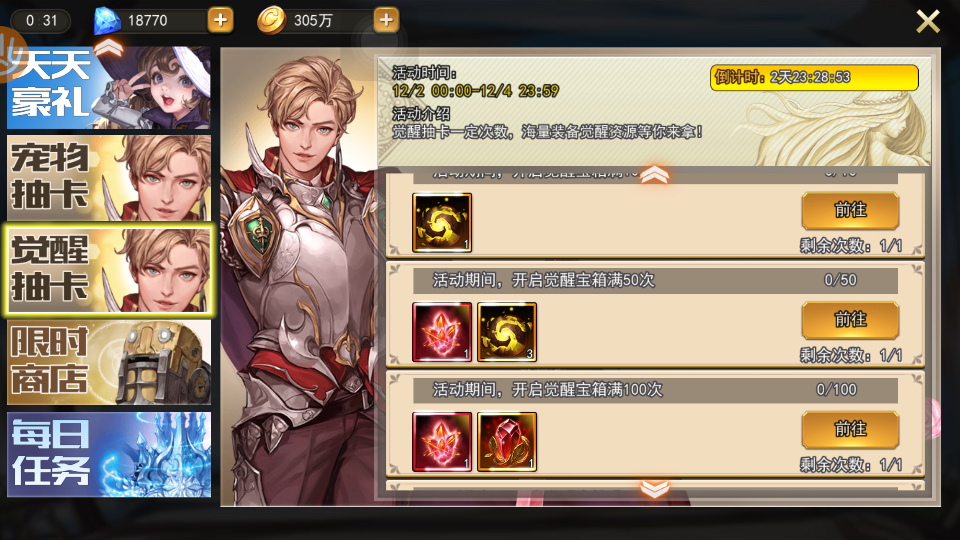Viewport: 960px width, 540px height.
Task: Move the task list up with the double-up arrow
Action: pyautogui.click(x=654, y=174)
